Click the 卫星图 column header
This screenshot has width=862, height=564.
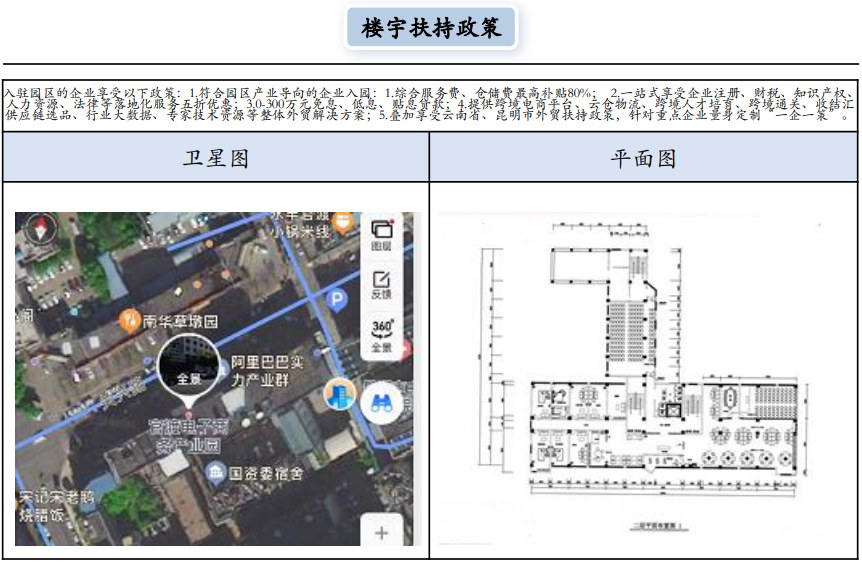point(216,158)
